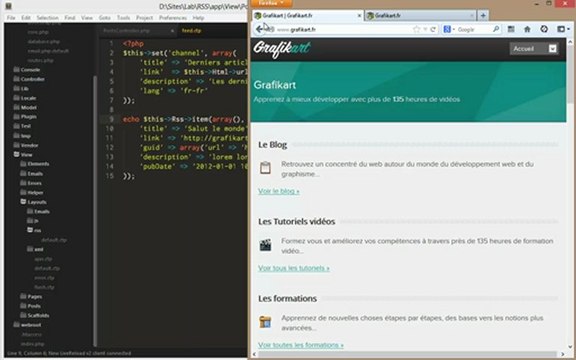576x360 pixels.
Task: Open the Project menu
Action: 144,18
